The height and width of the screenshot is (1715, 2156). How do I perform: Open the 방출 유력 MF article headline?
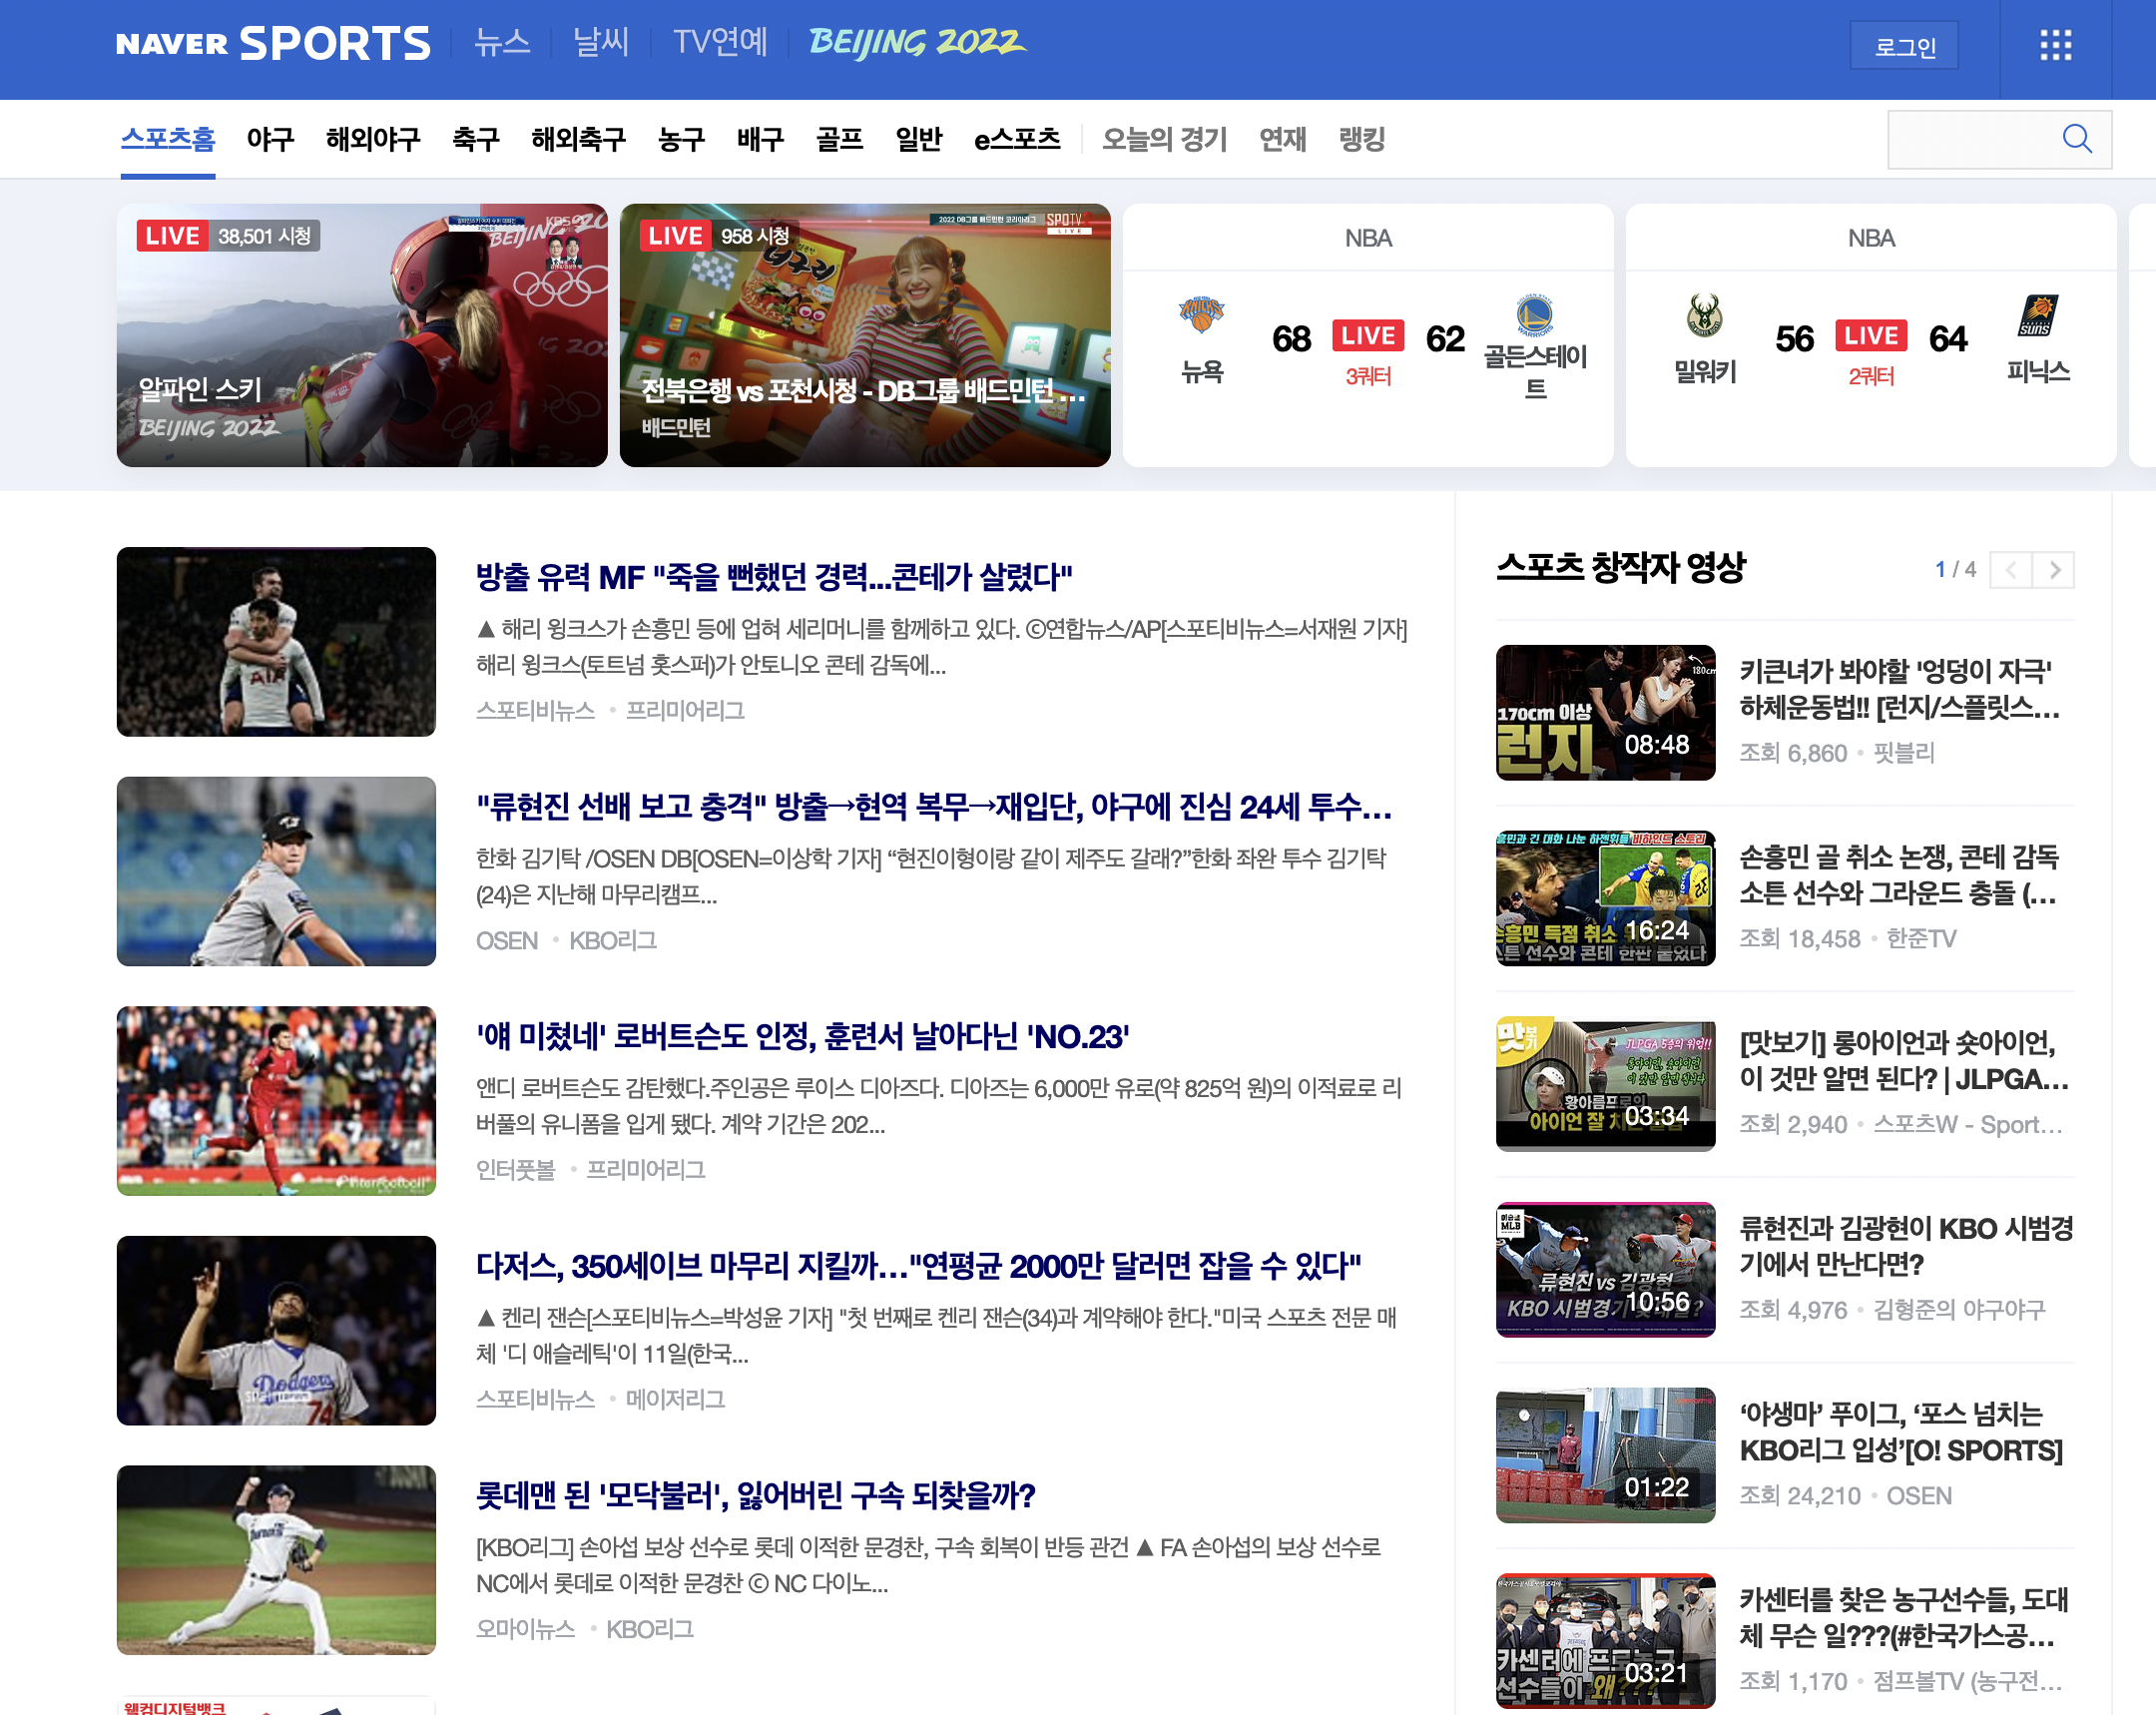(x=773, y=576)
